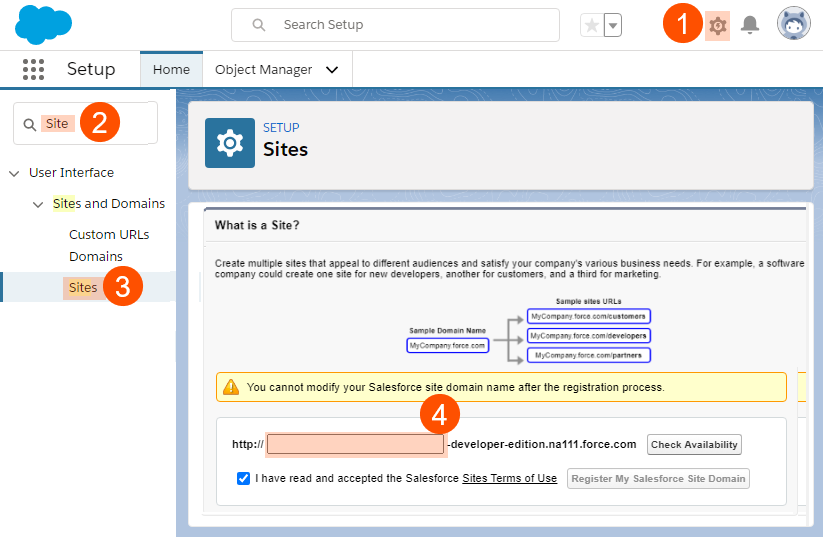The image size is (823, 538).
Task: Select User Interface in the tree
Action: (71, 173)
